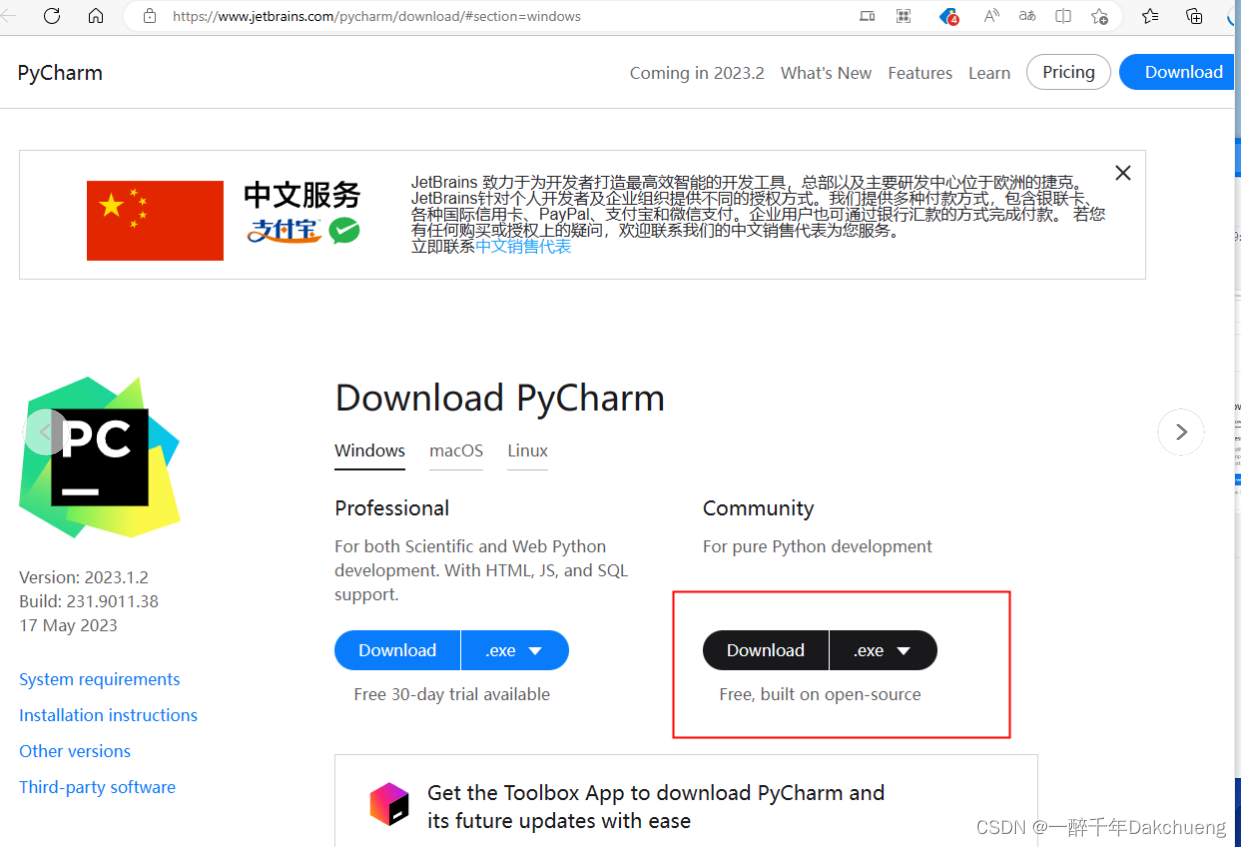Image resolution: width=1241 pixels, height=847 pixels.
Task: Click the Build: 231.9011.38 text
Action: tap(89, 601)
